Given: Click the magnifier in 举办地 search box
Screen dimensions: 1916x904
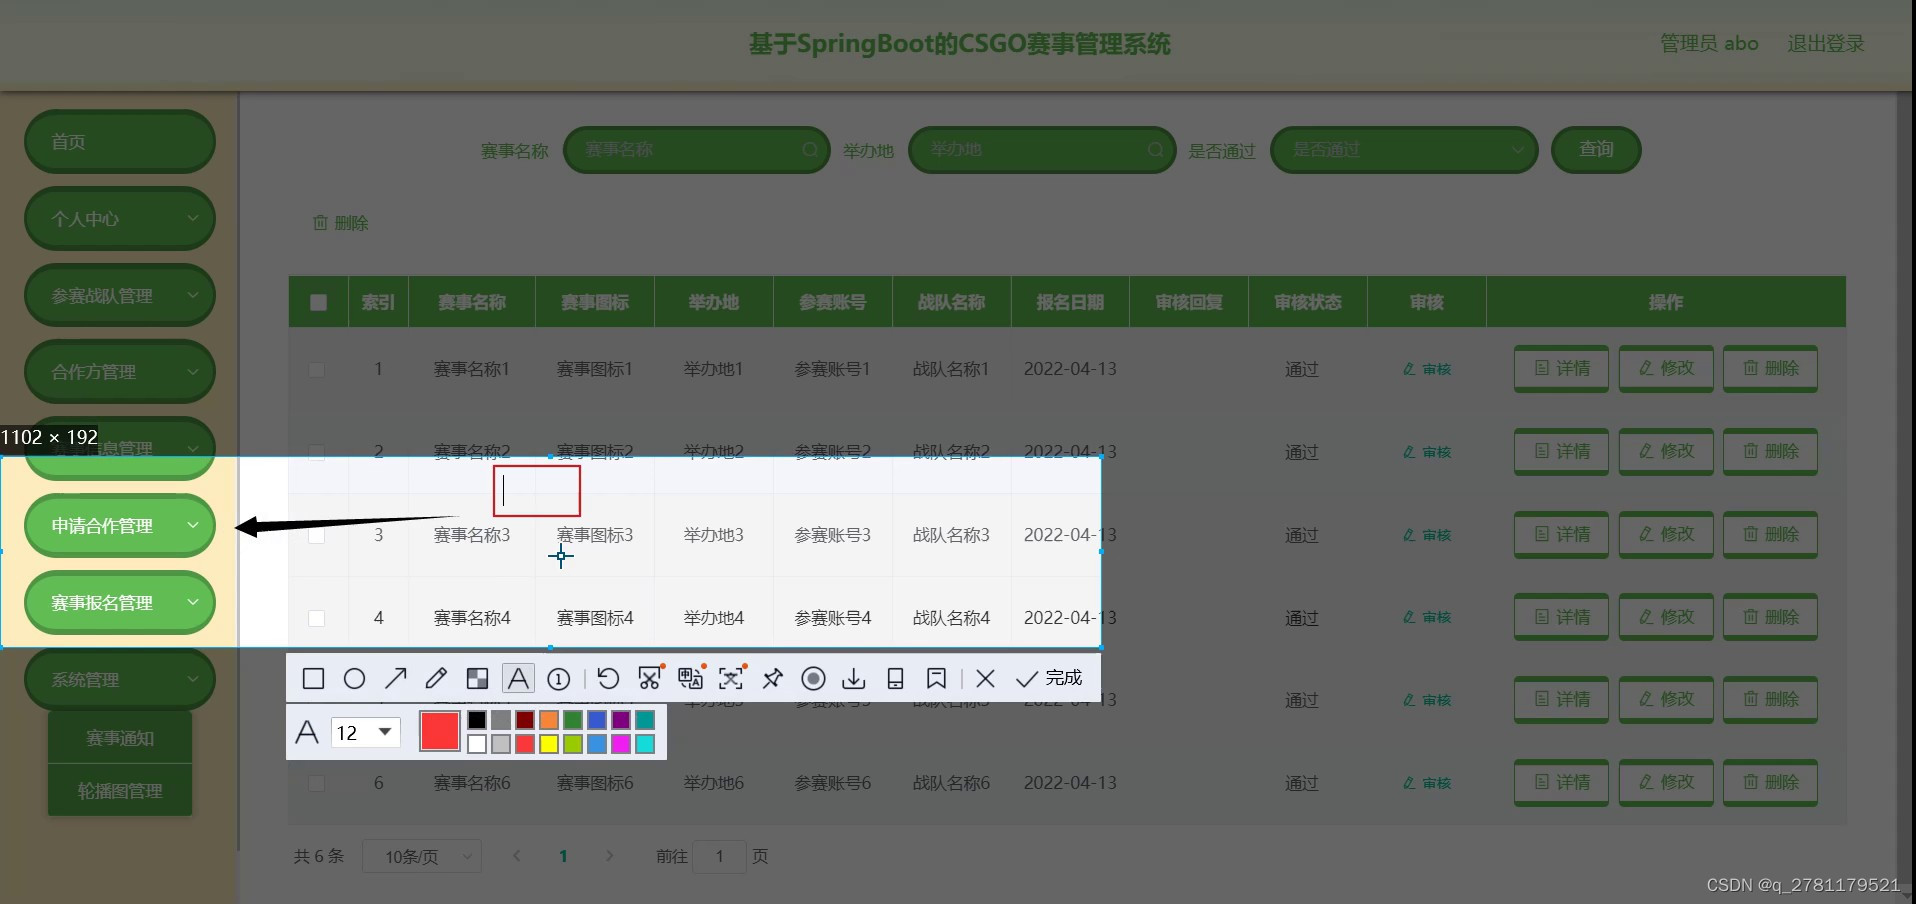Looking at the screenshot, I should pos(1155,150).
